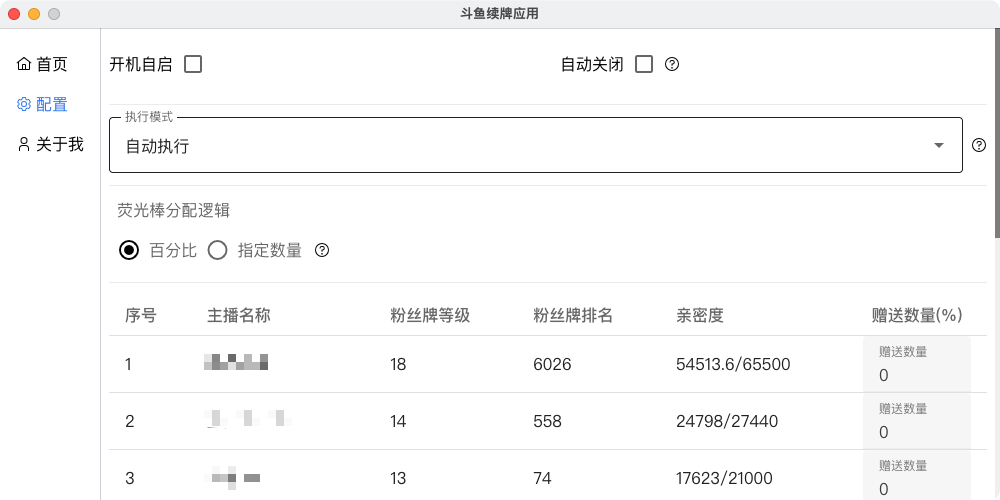1000x500 pixels.
Task: Click the 亲密度 column header
Action: point(700,315)
